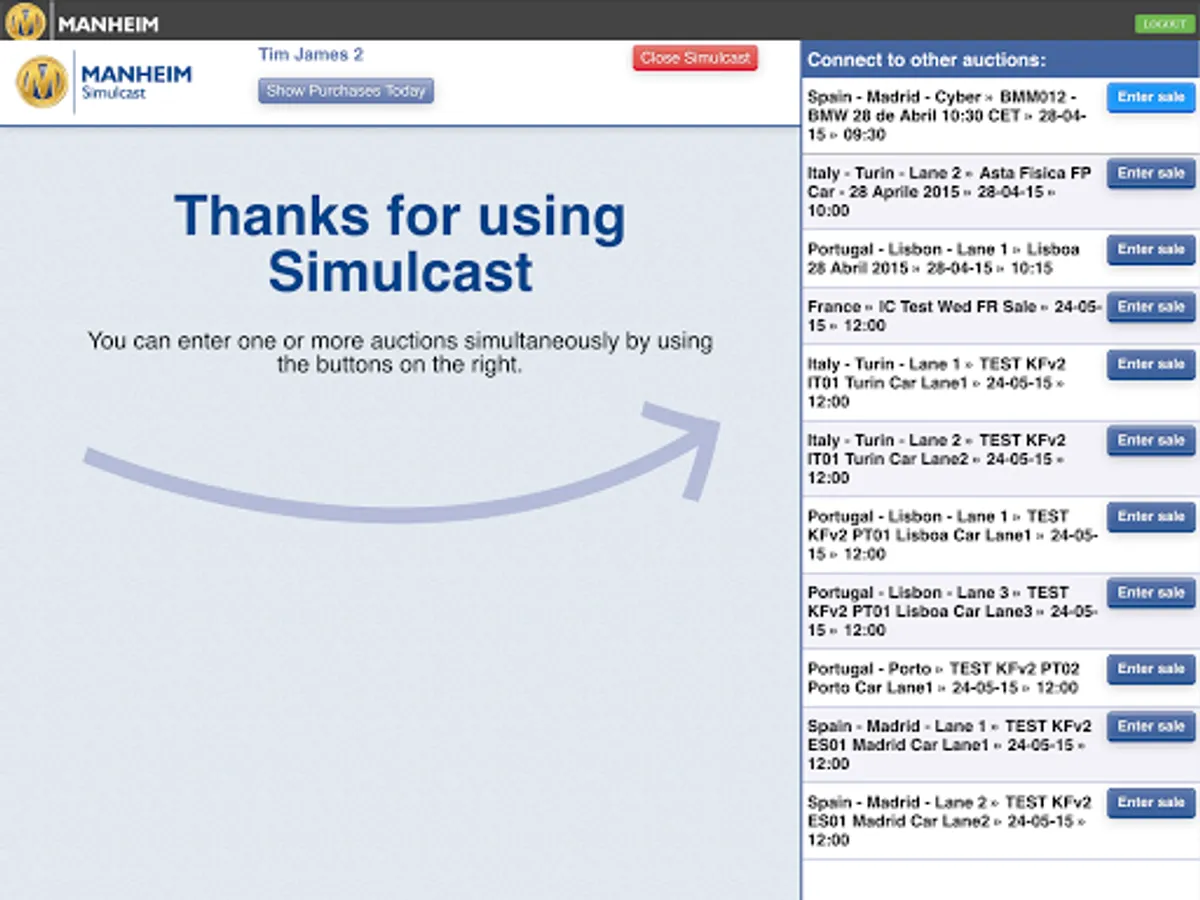Enter sale for Porto Car Lane1 TEST
Viewport: 1200px width, 900px height.
(1151, 668)
